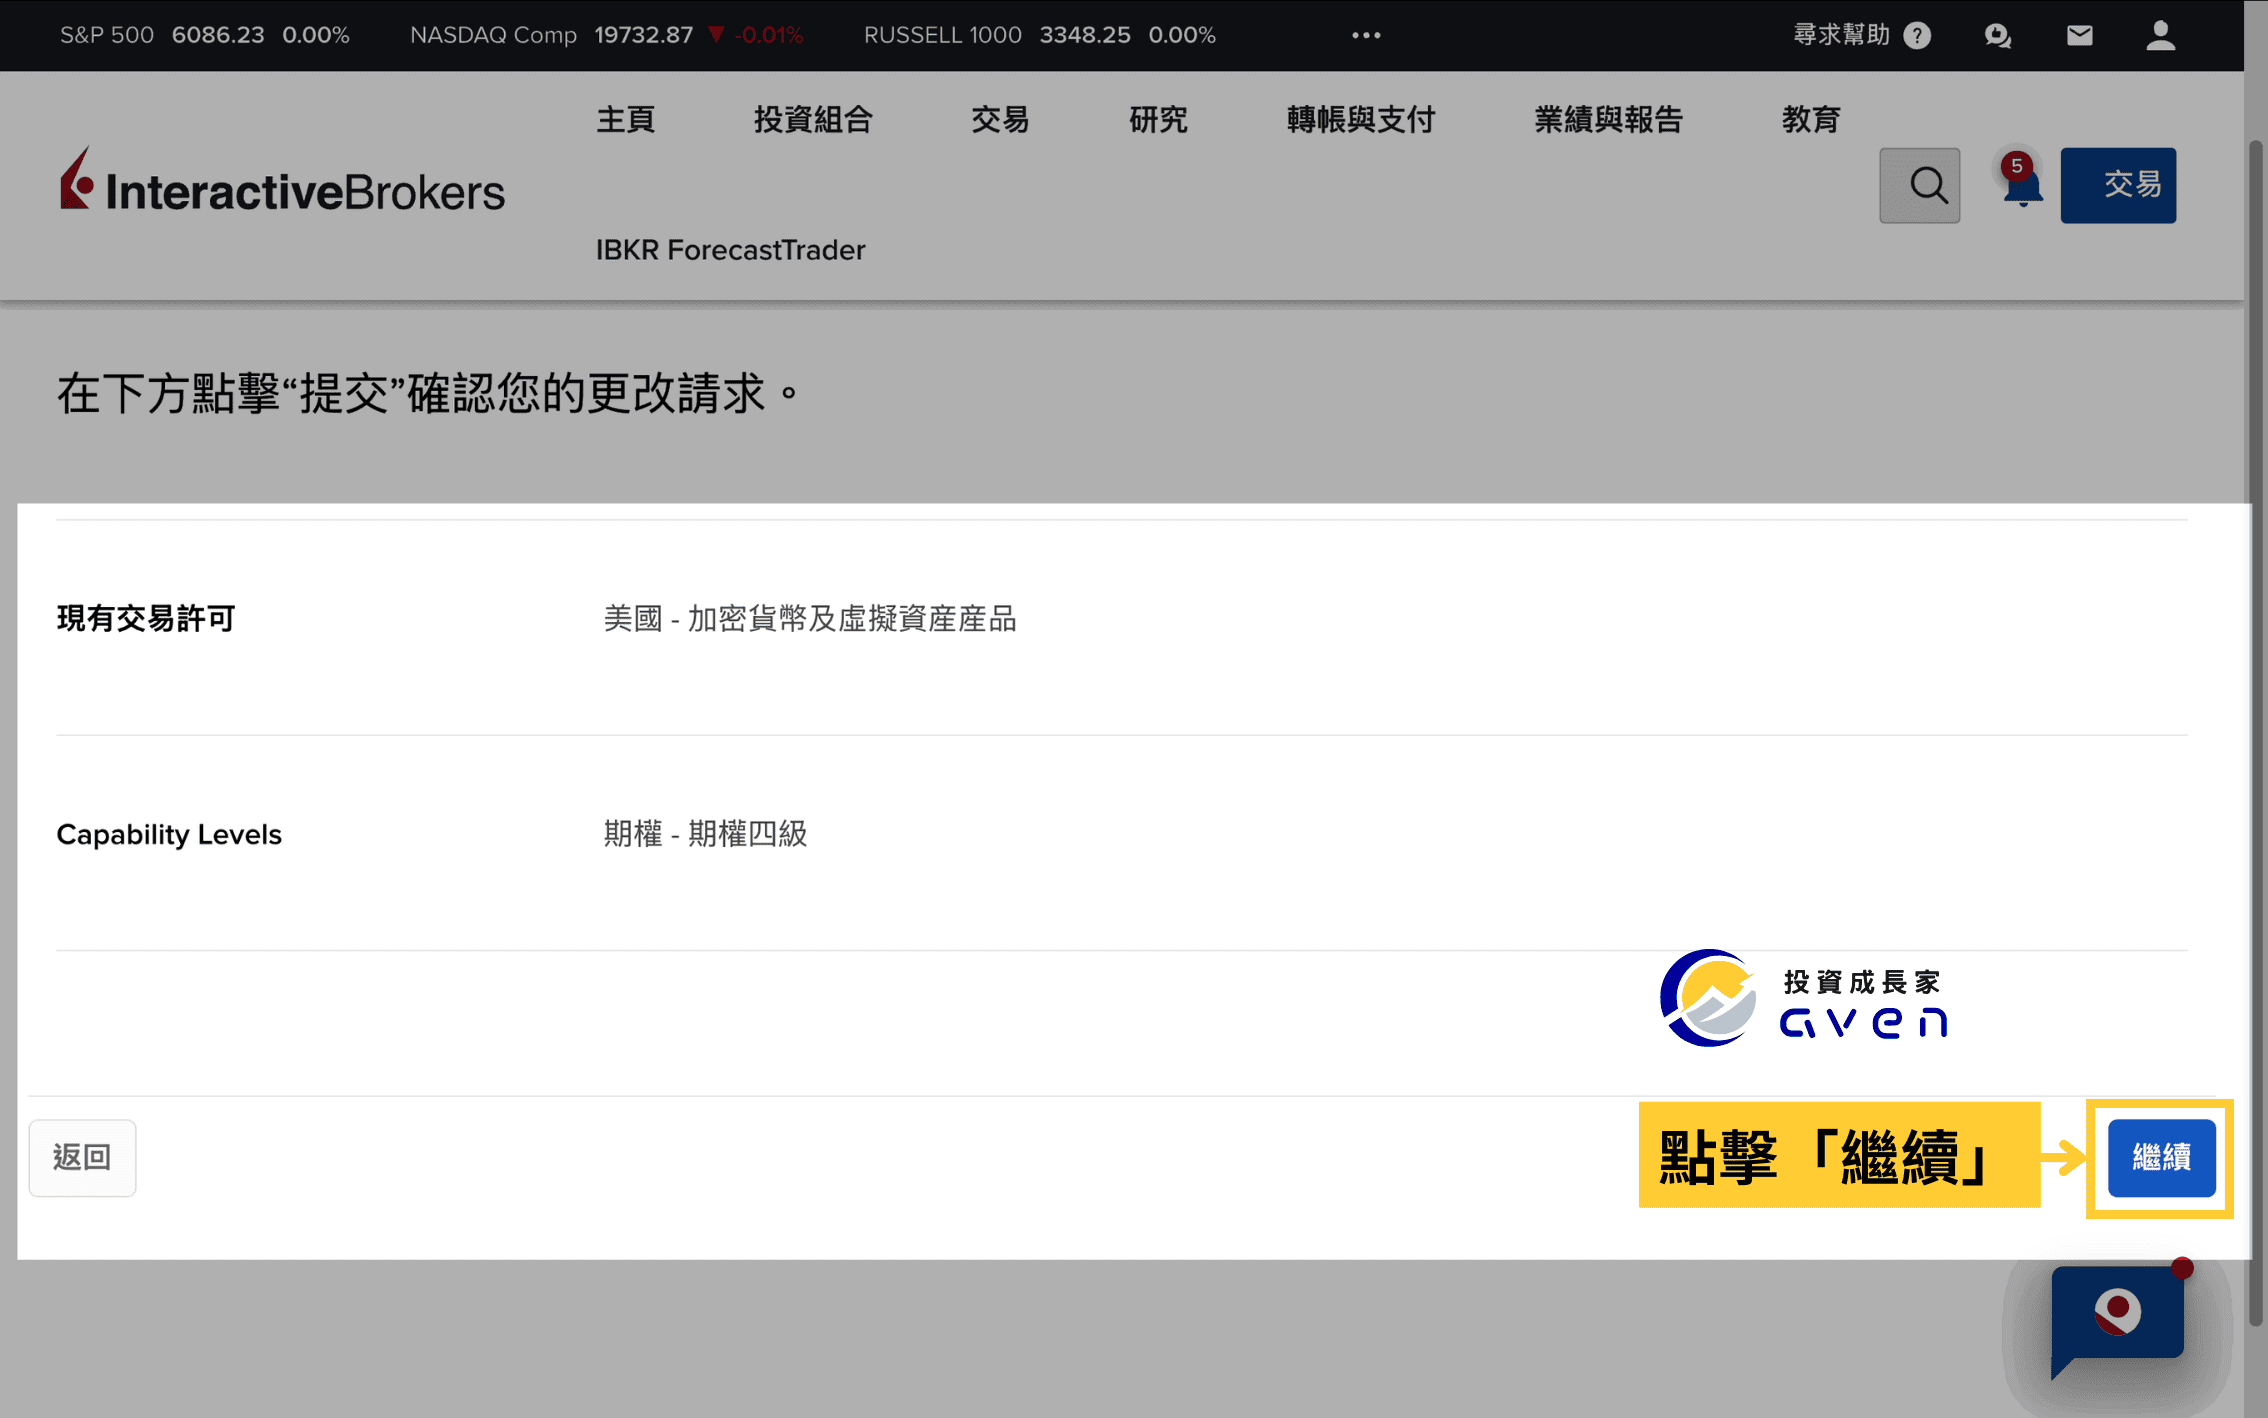Open the 轉帳與支付 menu
This screenshot has height=1418, width=2268.
point(1361,119)
